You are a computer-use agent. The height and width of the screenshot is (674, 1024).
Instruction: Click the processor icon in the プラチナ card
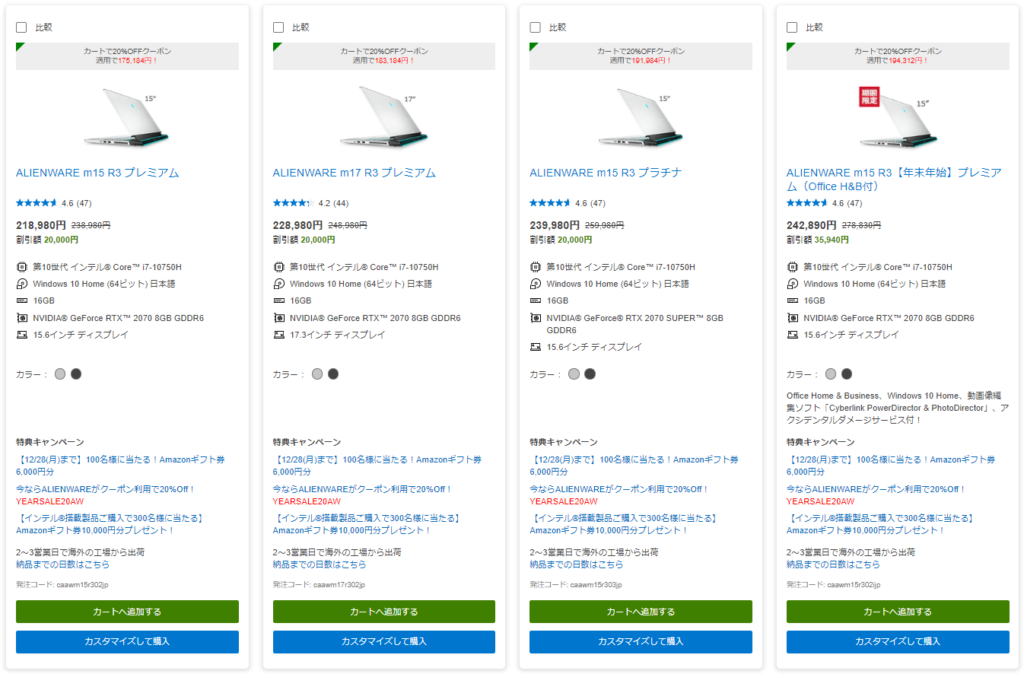[x=536, y=267]
